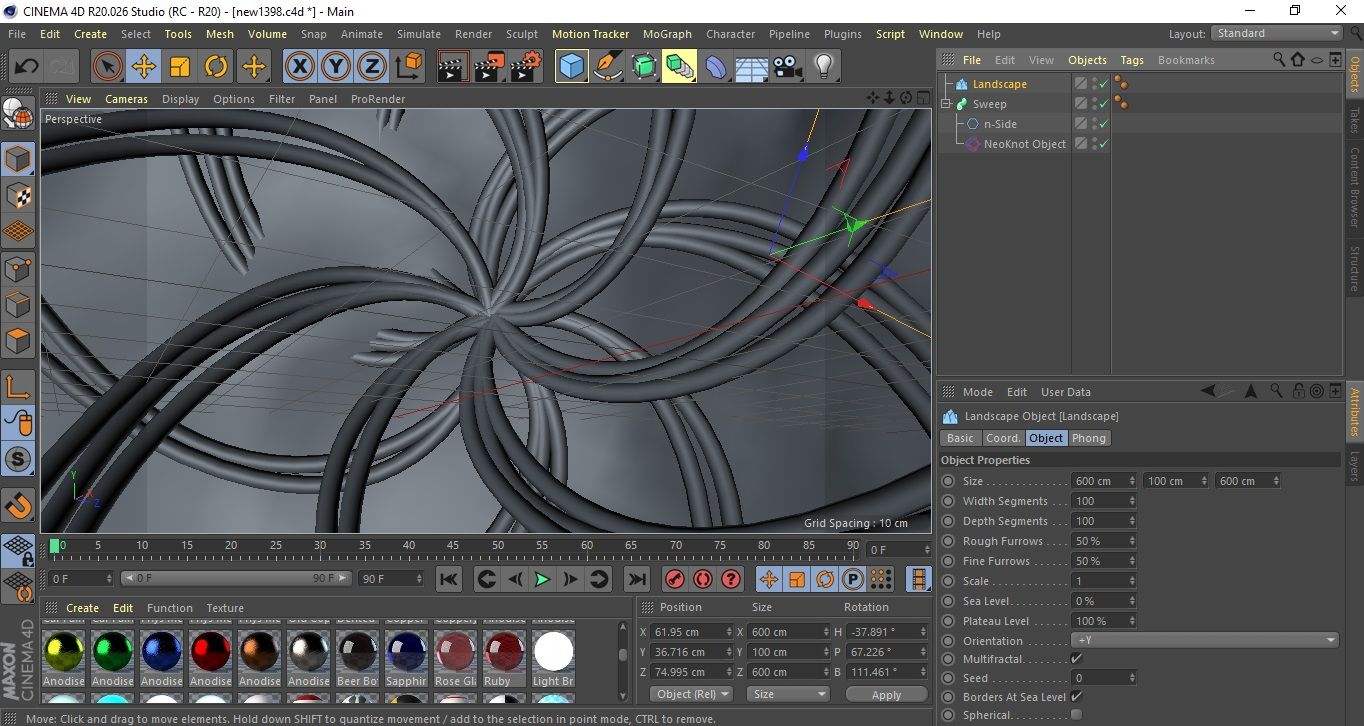
Task: Select Points mode icon
Action: tap(18, 268)
